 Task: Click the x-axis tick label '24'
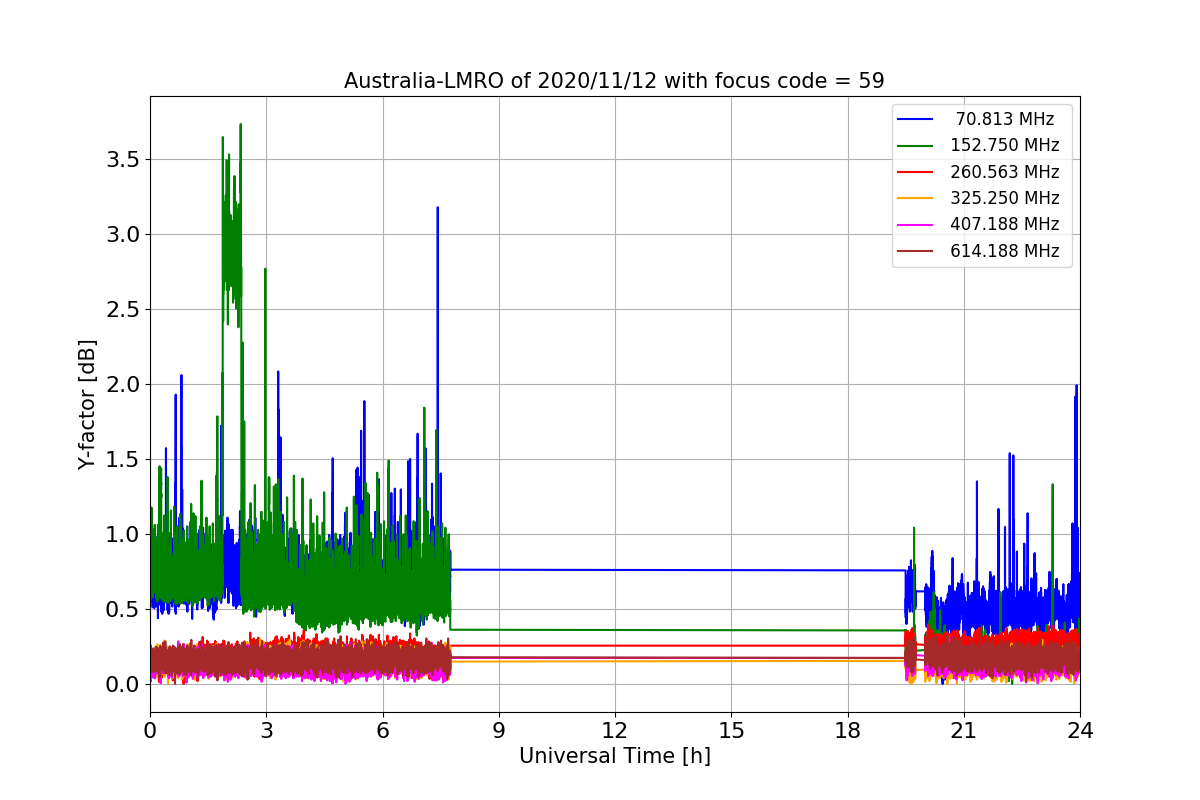pyautogui.click(x=1079, y=731)
